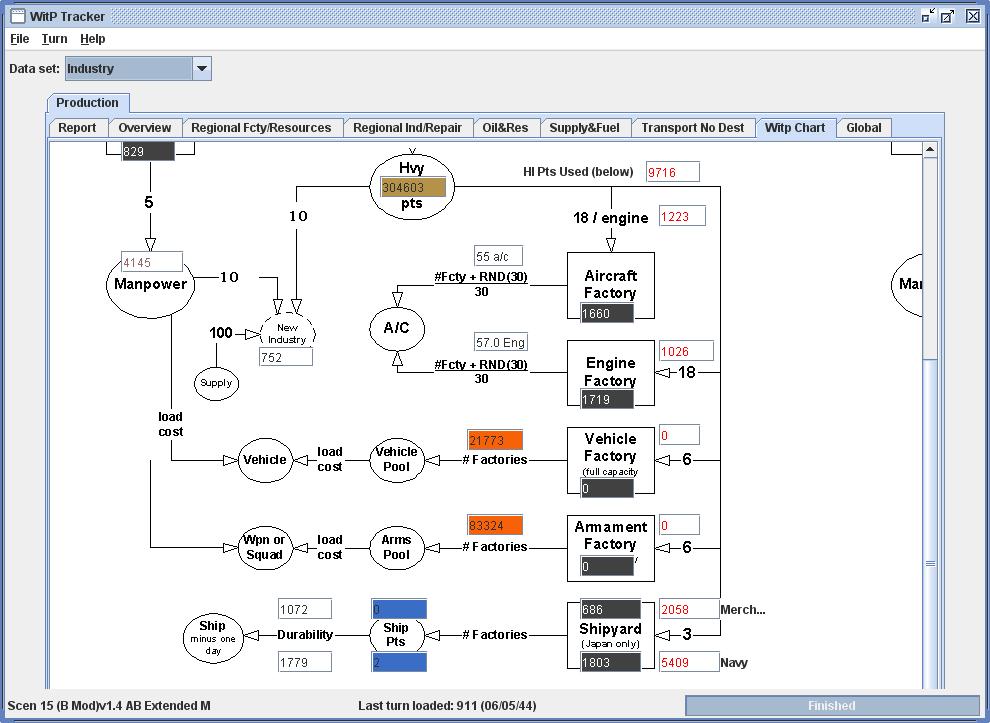The height and width of the screenshot is (723, 990).
Task: Click the Merchant HI field 2058
Action: click(689, 609)
